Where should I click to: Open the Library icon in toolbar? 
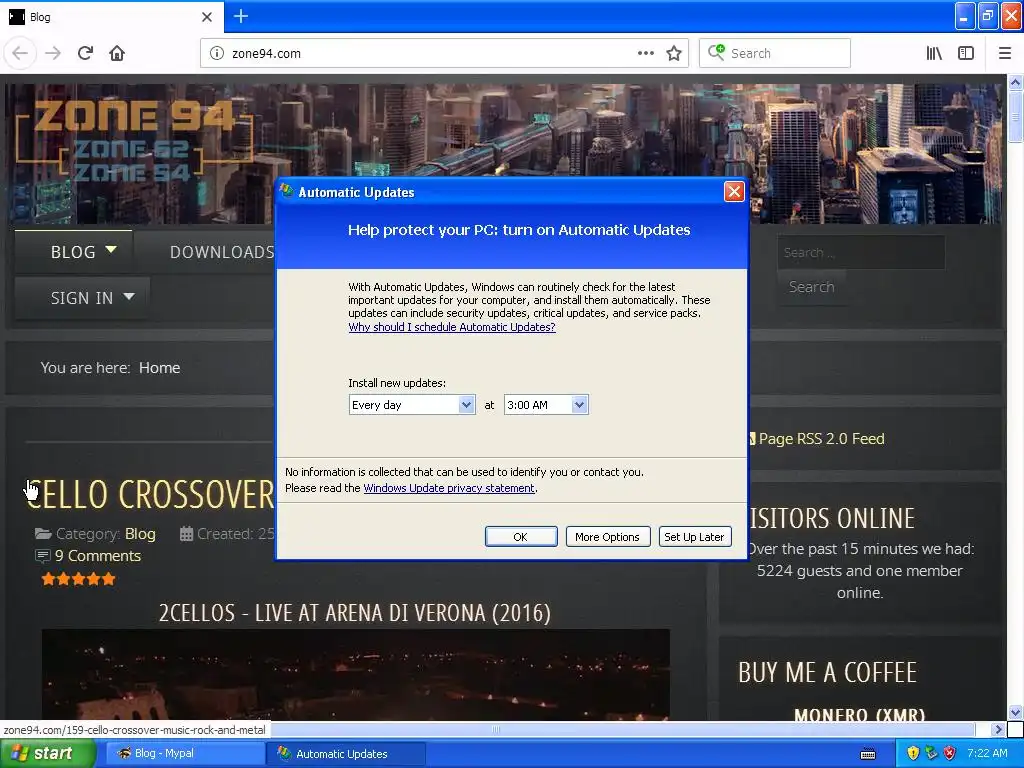coord(935,53)
